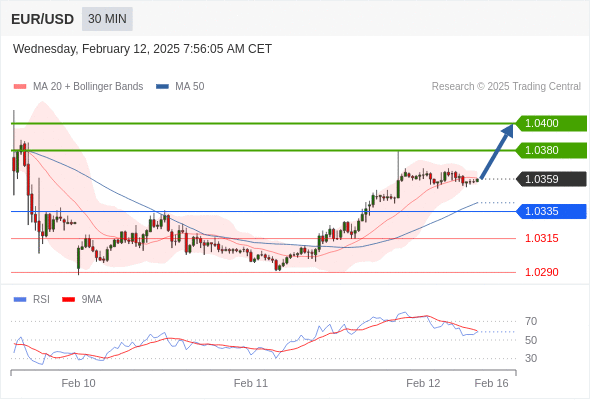Click the MA 50 legend label
The height and width of the screenshot is (400, 590).
point(190,87)
